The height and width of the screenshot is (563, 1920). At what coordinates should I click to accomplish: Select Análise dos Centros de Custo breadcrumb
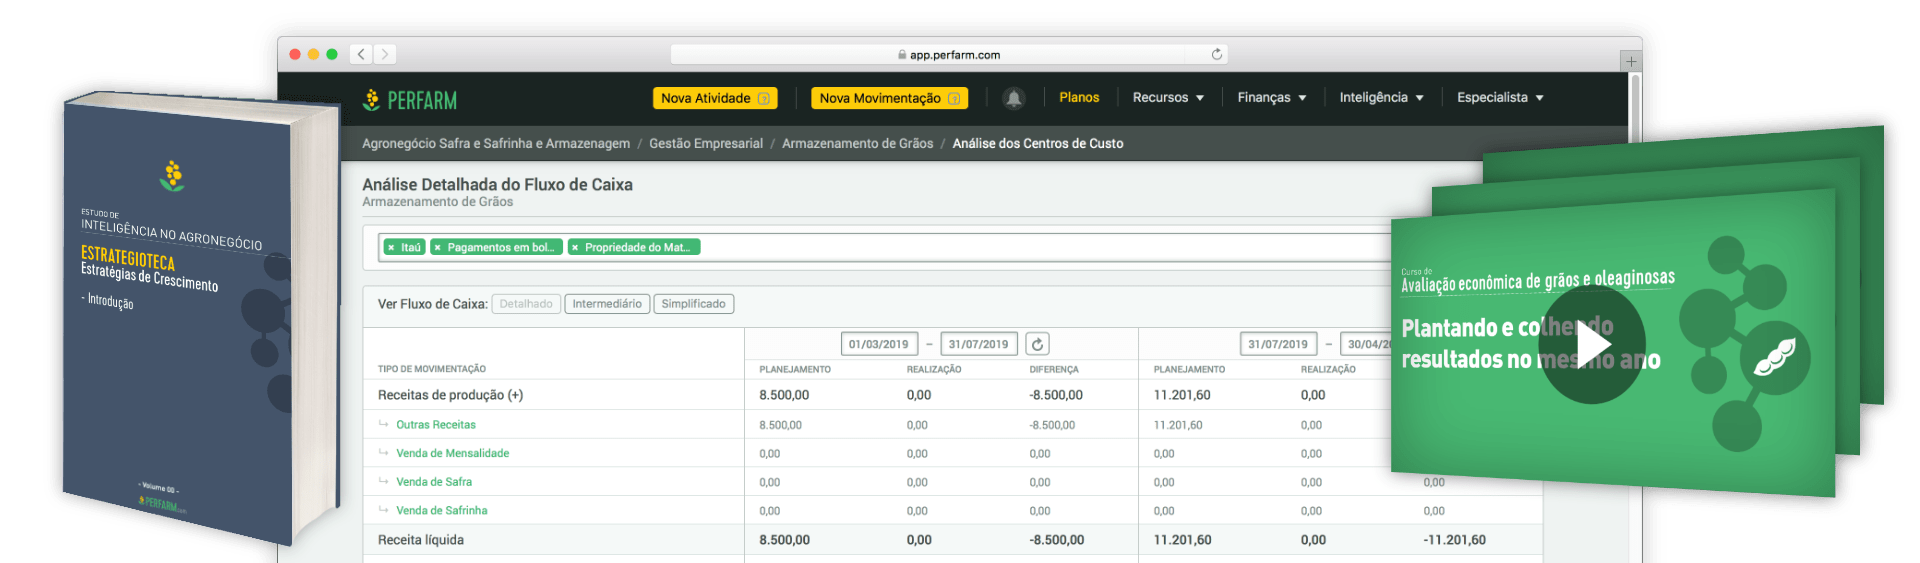tap(1038, 143)
